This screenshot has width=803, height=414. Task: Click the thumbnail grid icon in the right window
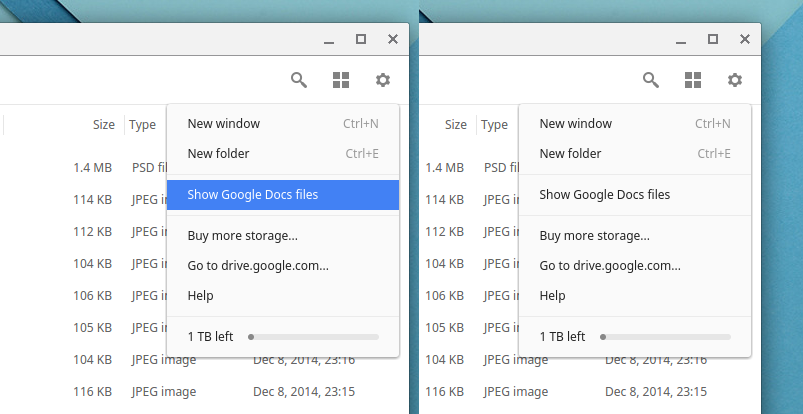693,80
